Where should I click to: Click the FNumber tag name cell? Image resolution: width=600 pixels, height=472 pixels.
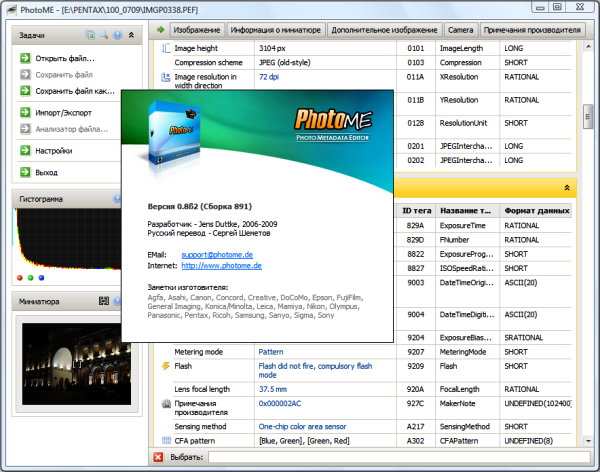pyautogui.click(x=454, y=240)
